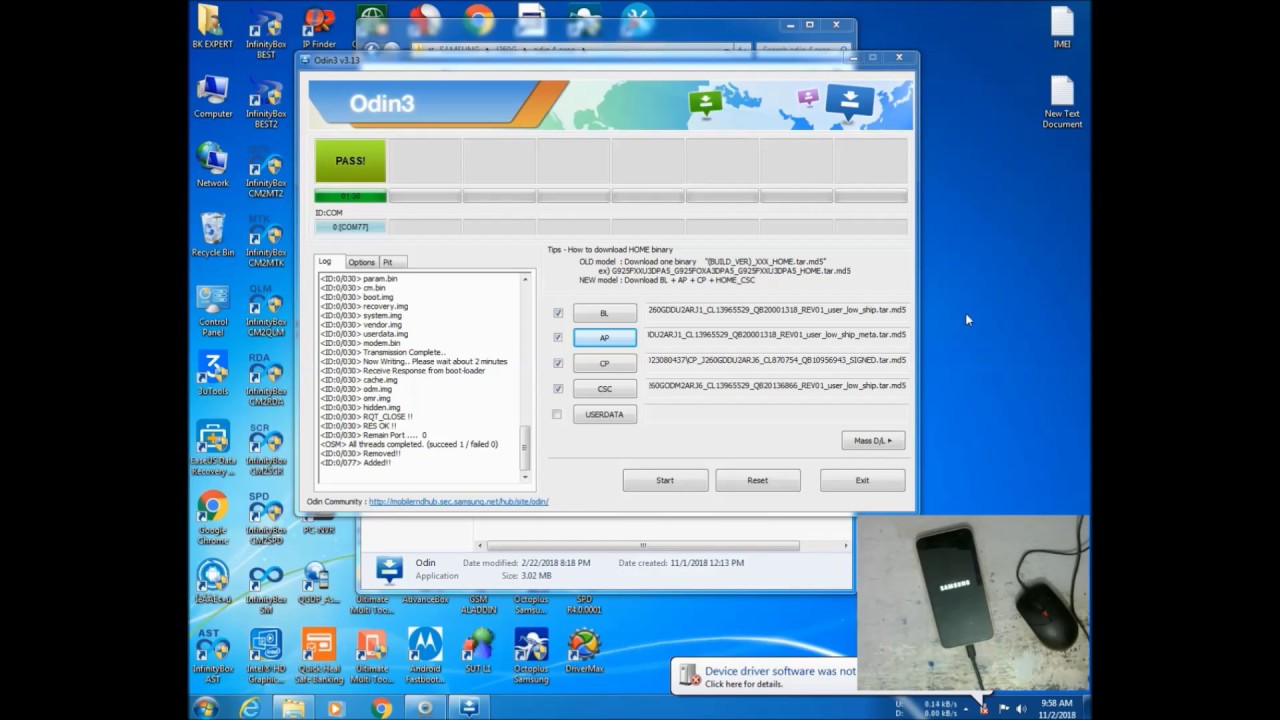Click the green PASS! status box
The image size is (1280, 720).
(350, 161)
